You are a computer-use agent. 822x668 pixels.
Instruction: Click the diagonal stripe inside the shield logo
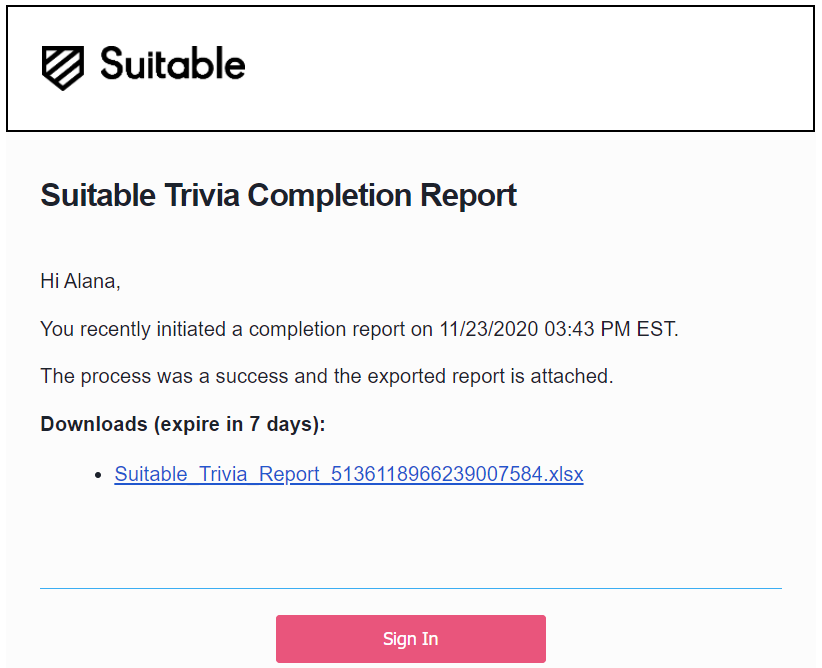pyautogui.click(x=60, y=66)
